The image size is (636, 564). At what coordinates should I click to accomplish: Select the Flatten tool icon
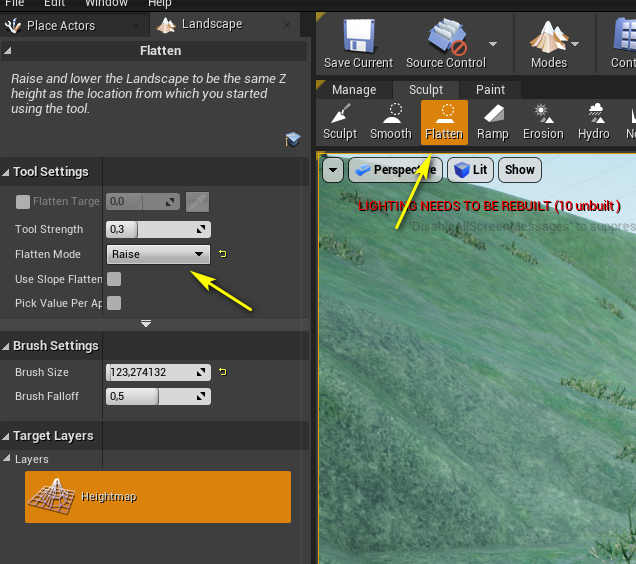coord(444,122)
